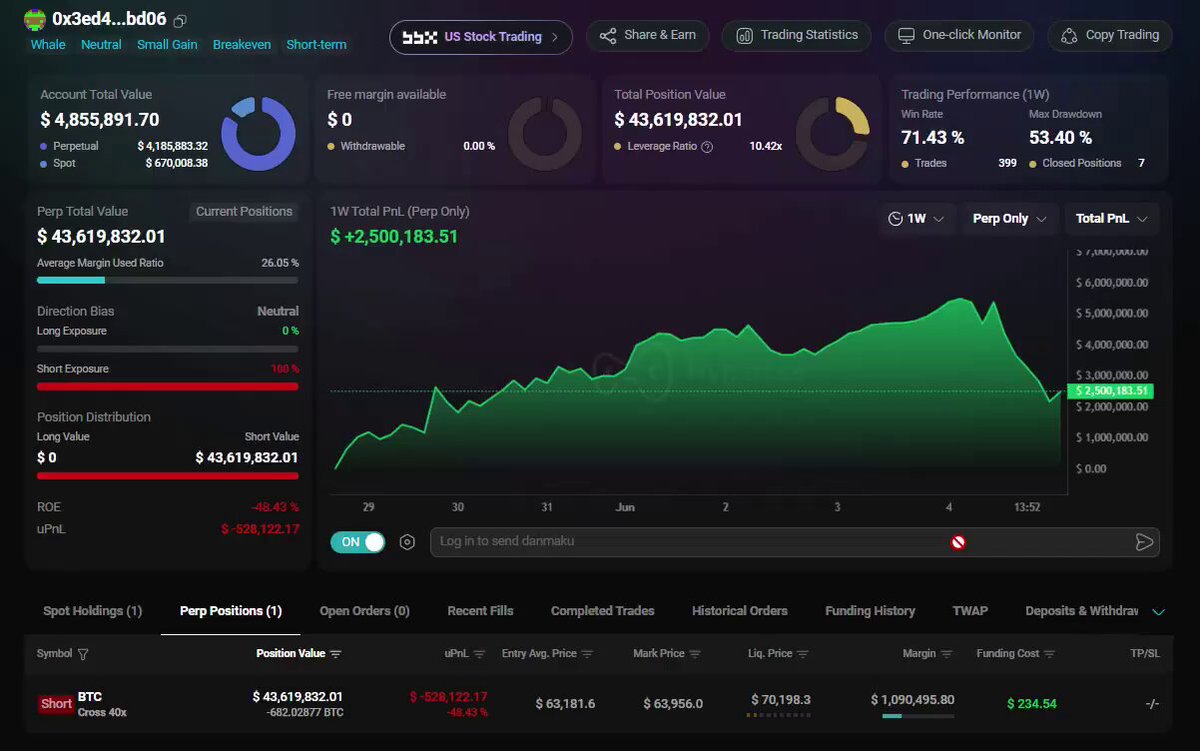Open the 1W timeframe dropdown
Screen dimensions: 1200x751
coord(916,218)
